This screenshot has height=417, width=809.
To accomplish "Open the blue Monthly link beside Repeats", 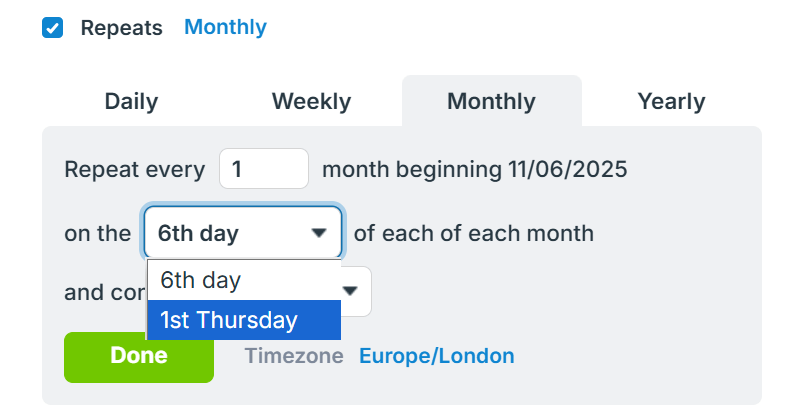I will pyautogui.click(x=225, y=27).
